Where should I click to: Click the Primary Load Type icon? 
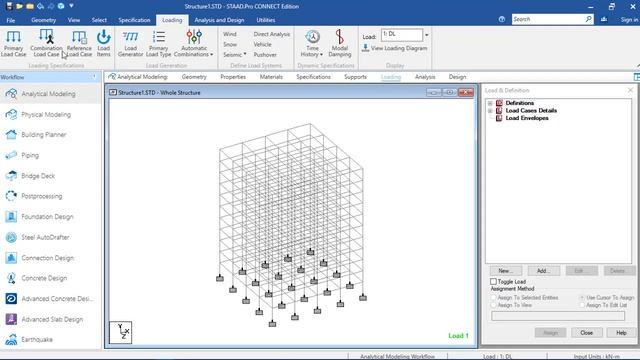pos(158,43)
